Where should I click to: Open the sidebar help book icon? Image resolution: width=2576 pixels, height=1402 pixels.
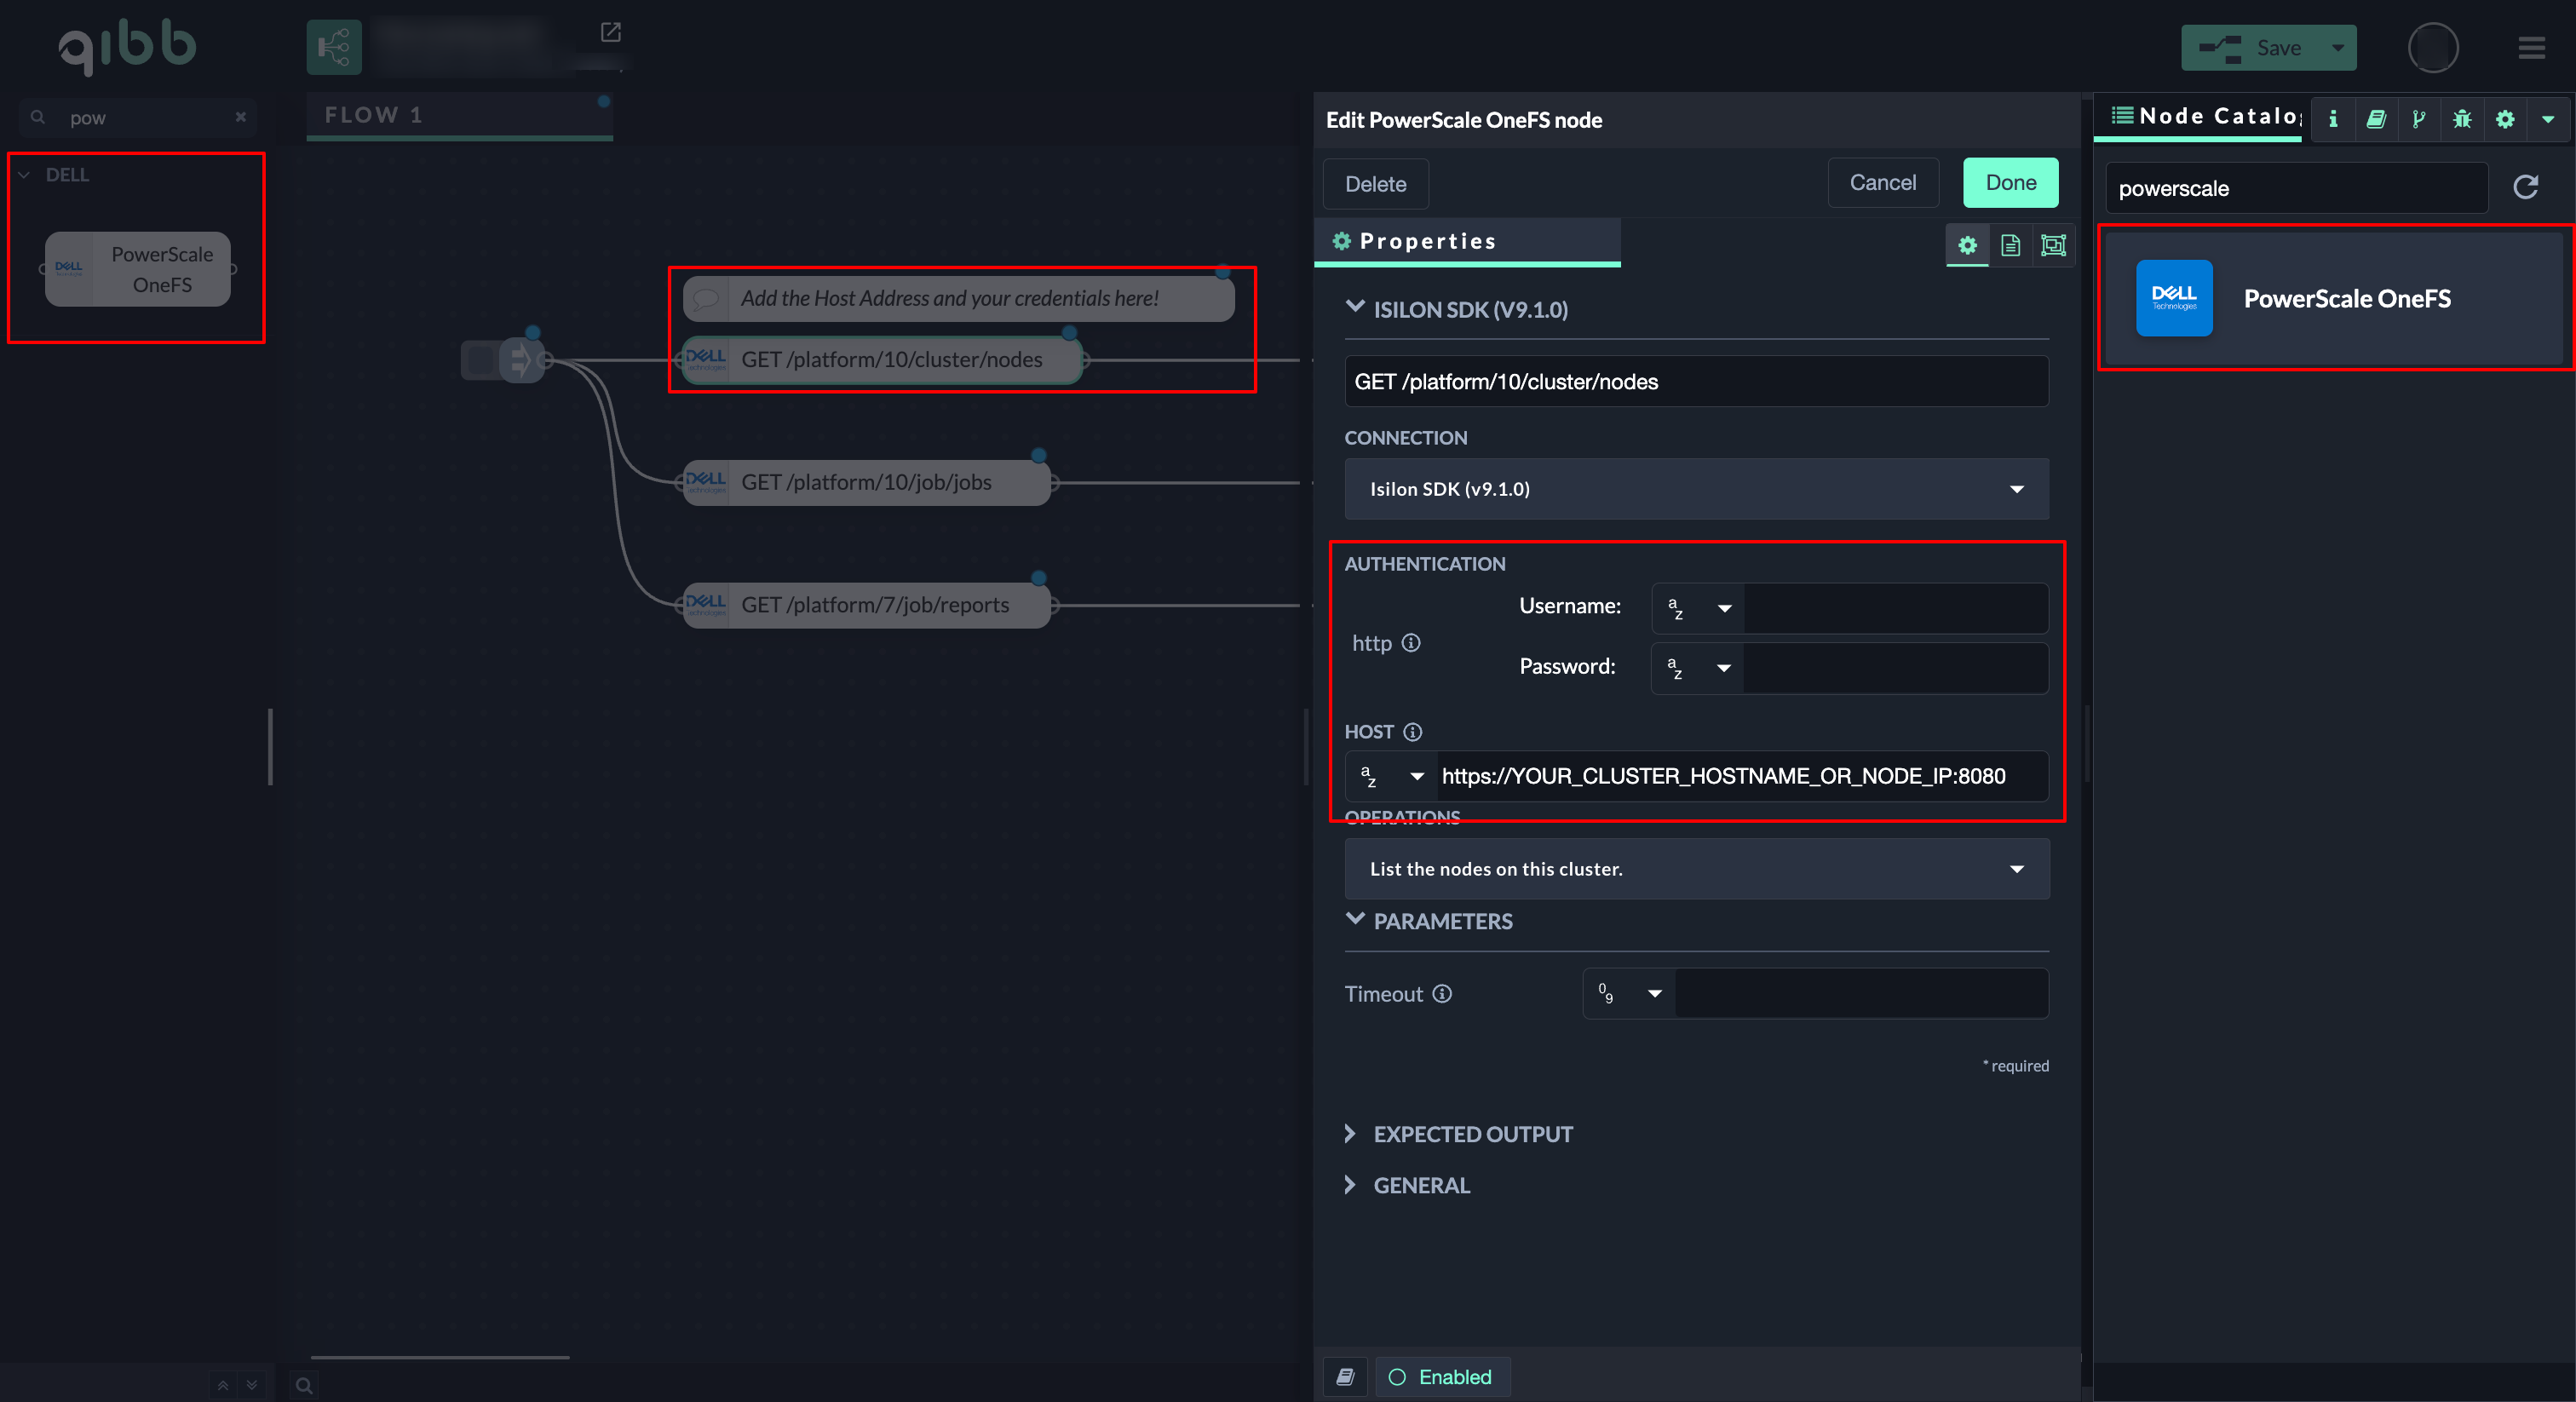pos(2376,119)
